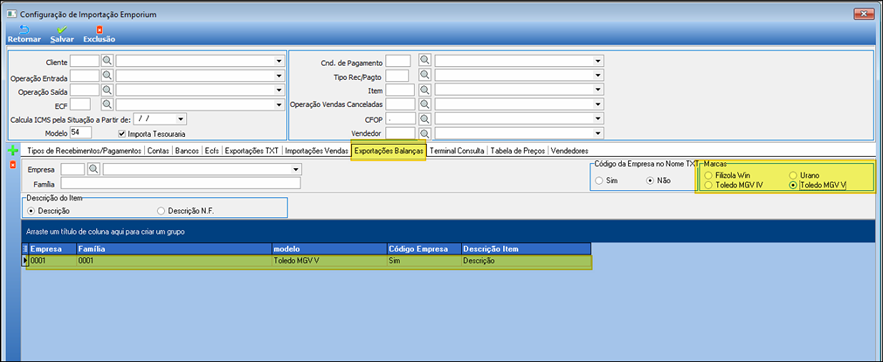Click the Modelo field showing 54
This screenshot has height=362, width=883.
(81, 133)
